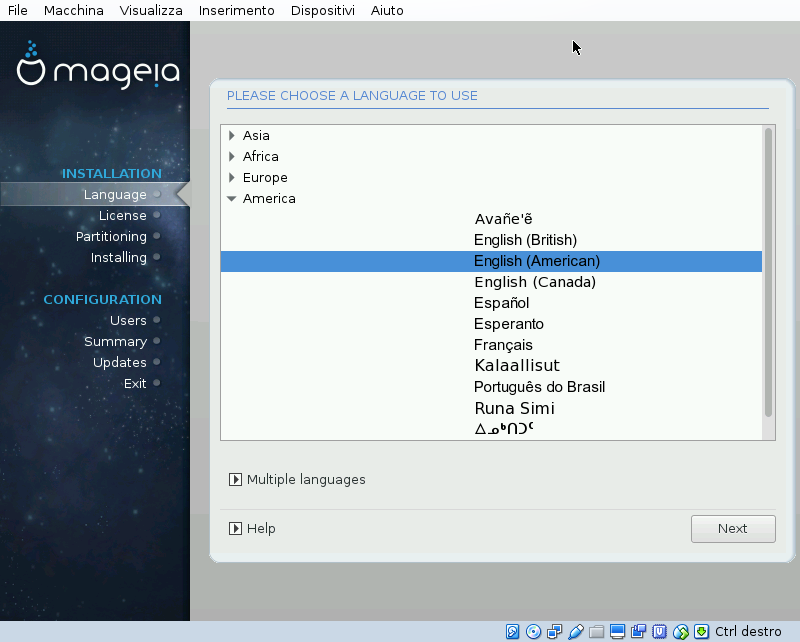The height and width of the screenshot is (642, 800).
Task: Open the File menu
Action: (x=18, y=10)
